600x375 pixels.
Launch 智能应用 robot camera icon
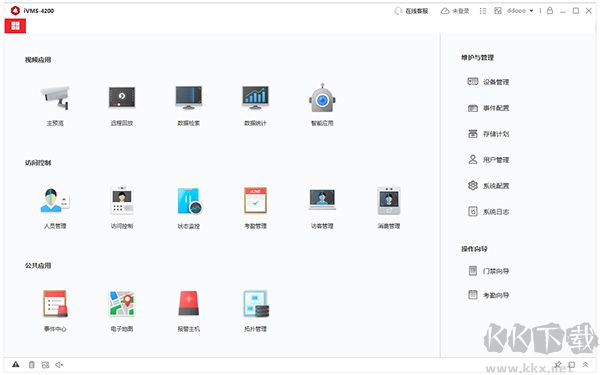coord(322,98)
